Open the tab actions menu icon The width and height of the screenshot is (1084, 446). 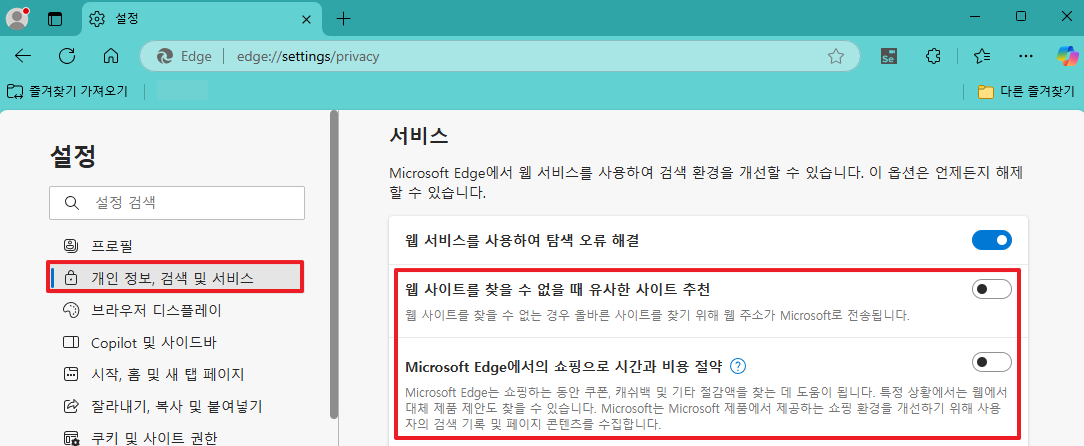tap(55, 19)
